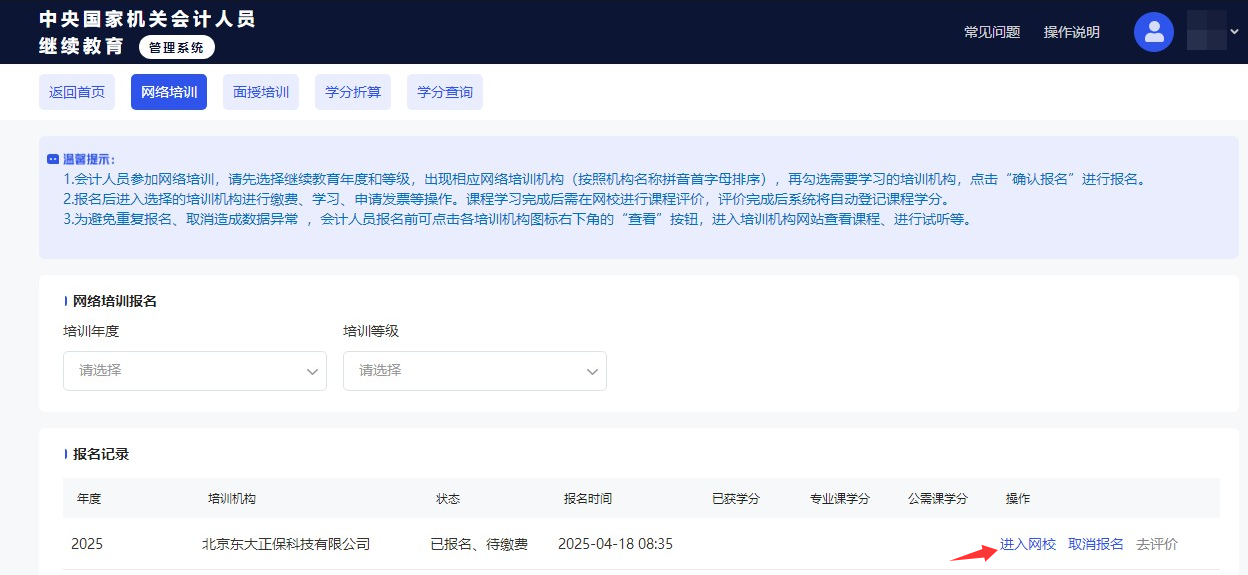Switch to the 学分查询 tab
The width and height of the screenshot is (1248, 575).
pyautogui.click(x=445, y=92)
